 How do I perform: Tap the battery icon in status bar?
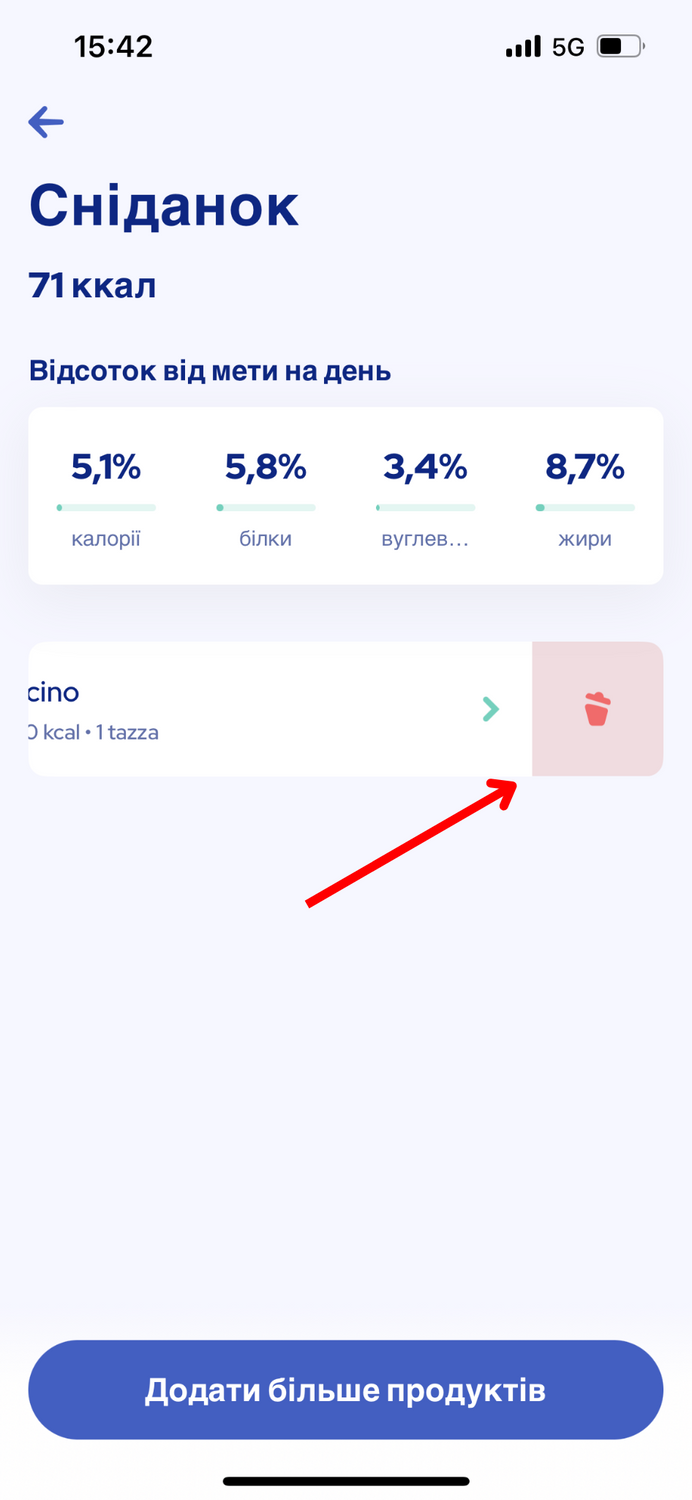pos(621,46)
